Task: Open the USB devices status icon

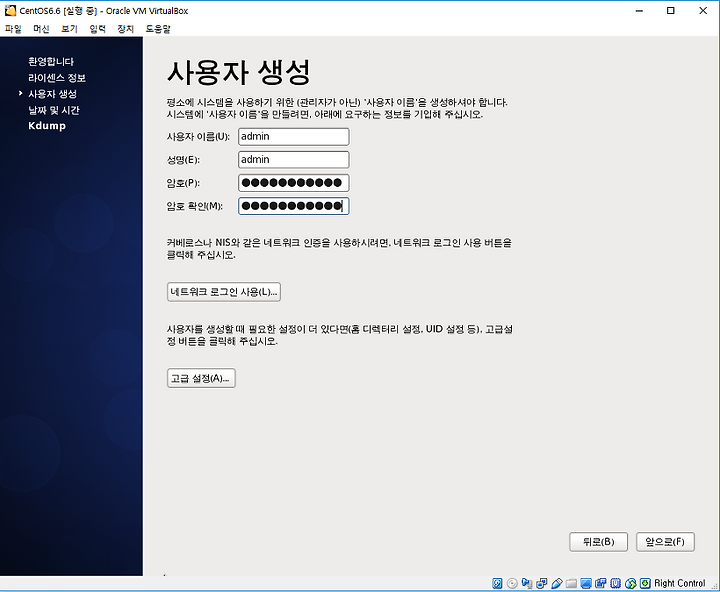Action: tap(557, 583)
